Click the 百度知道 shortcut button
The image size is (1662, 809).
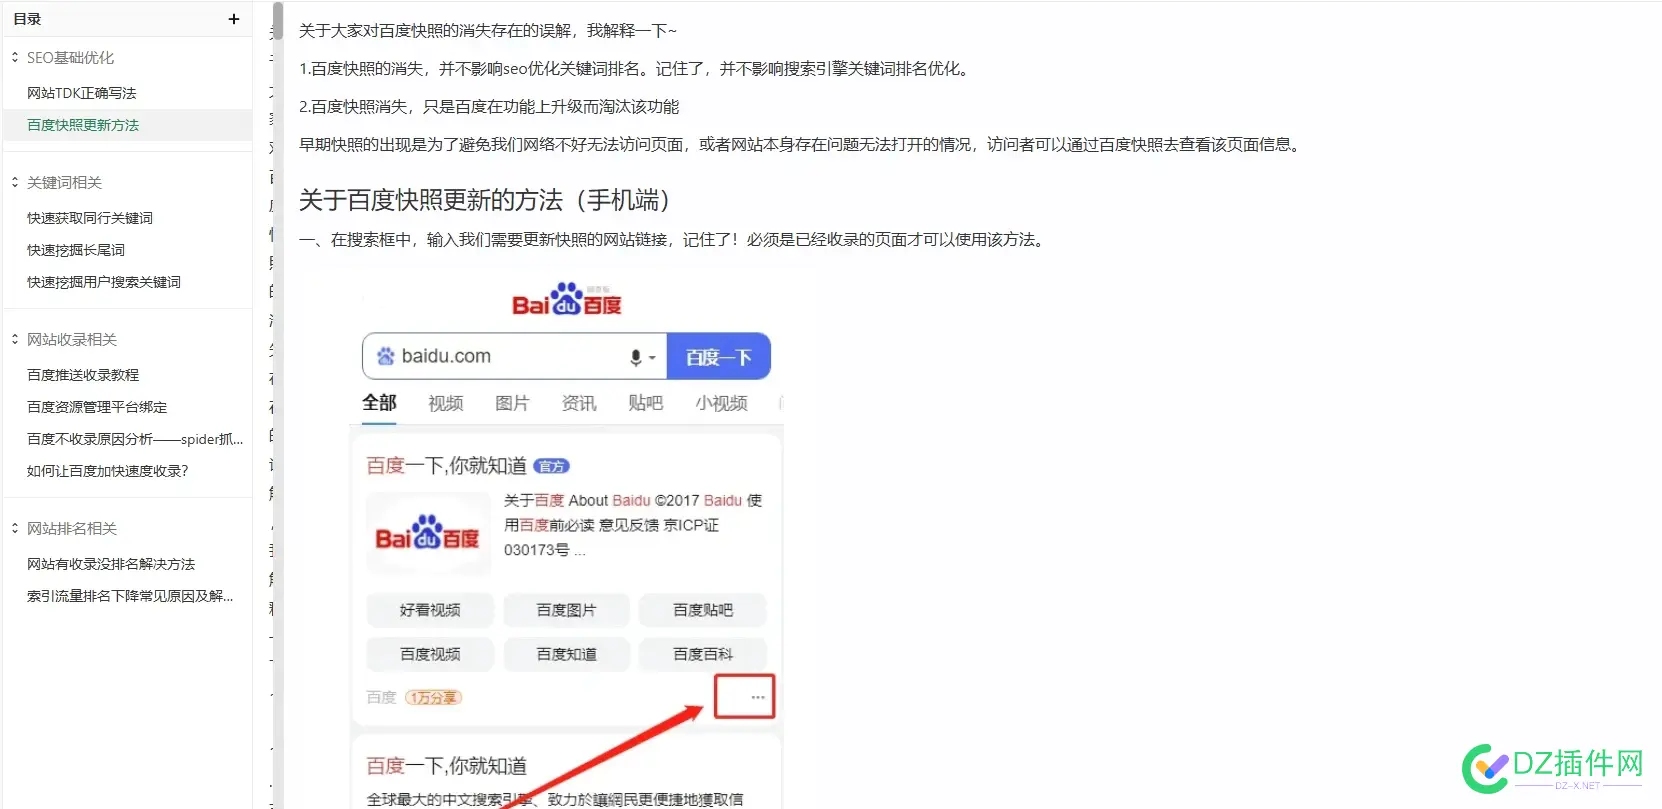click(567, 654)
